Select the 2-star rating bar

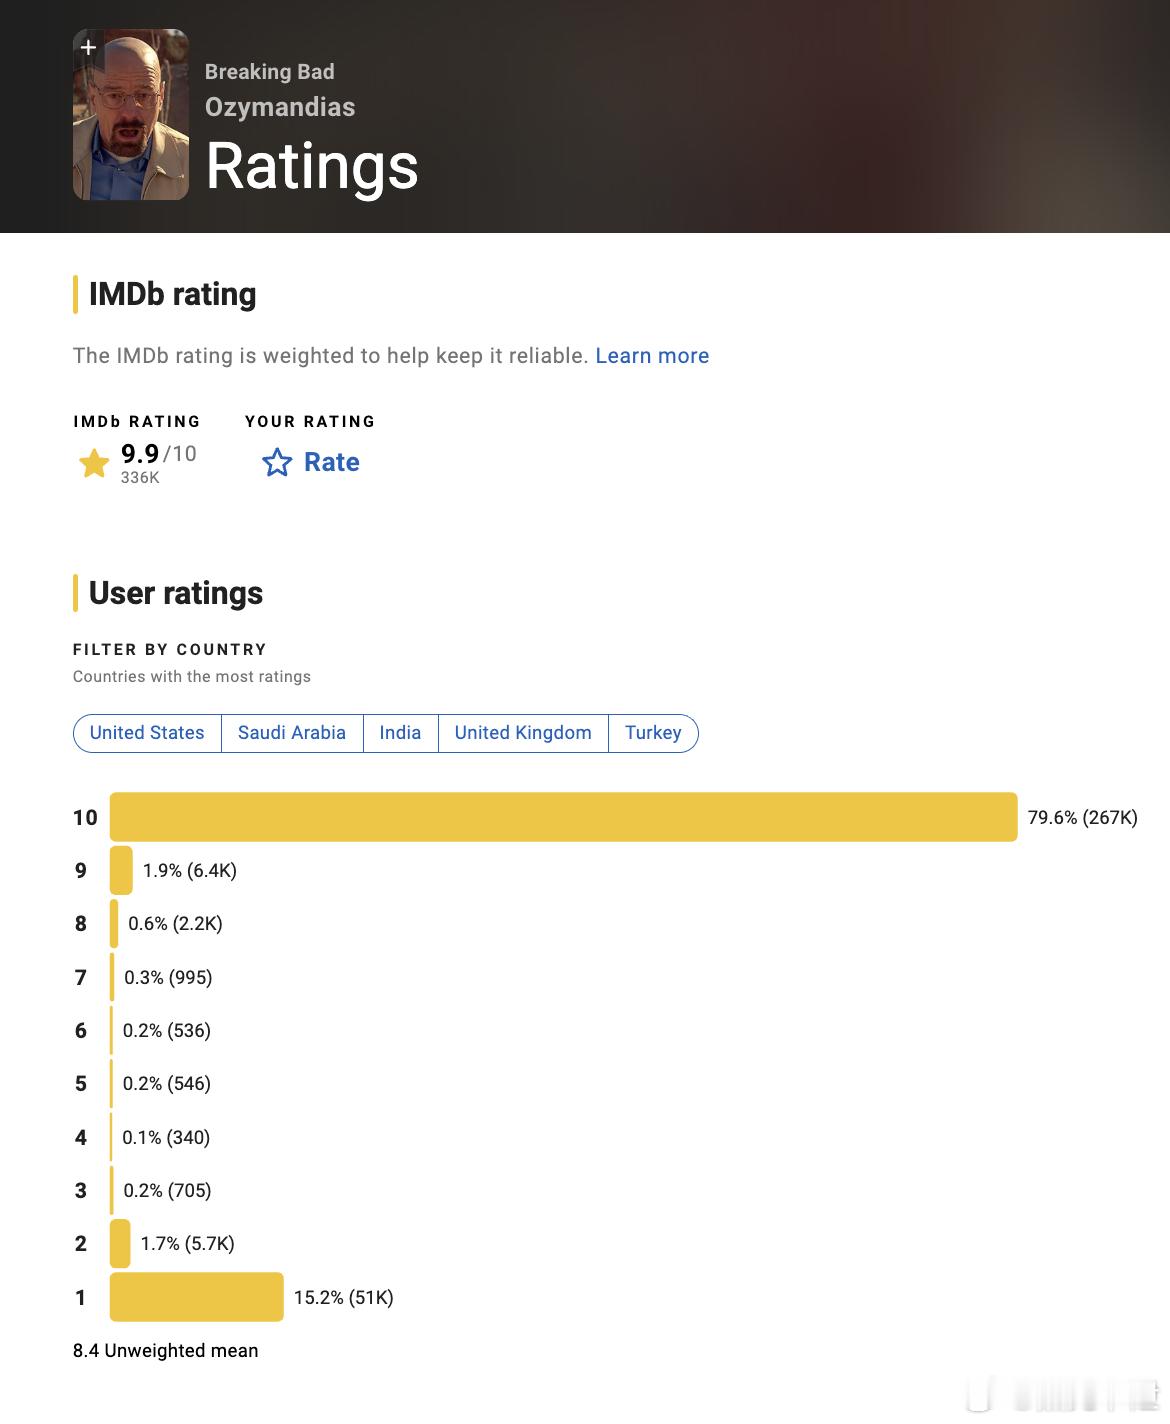coord(120,1244)
